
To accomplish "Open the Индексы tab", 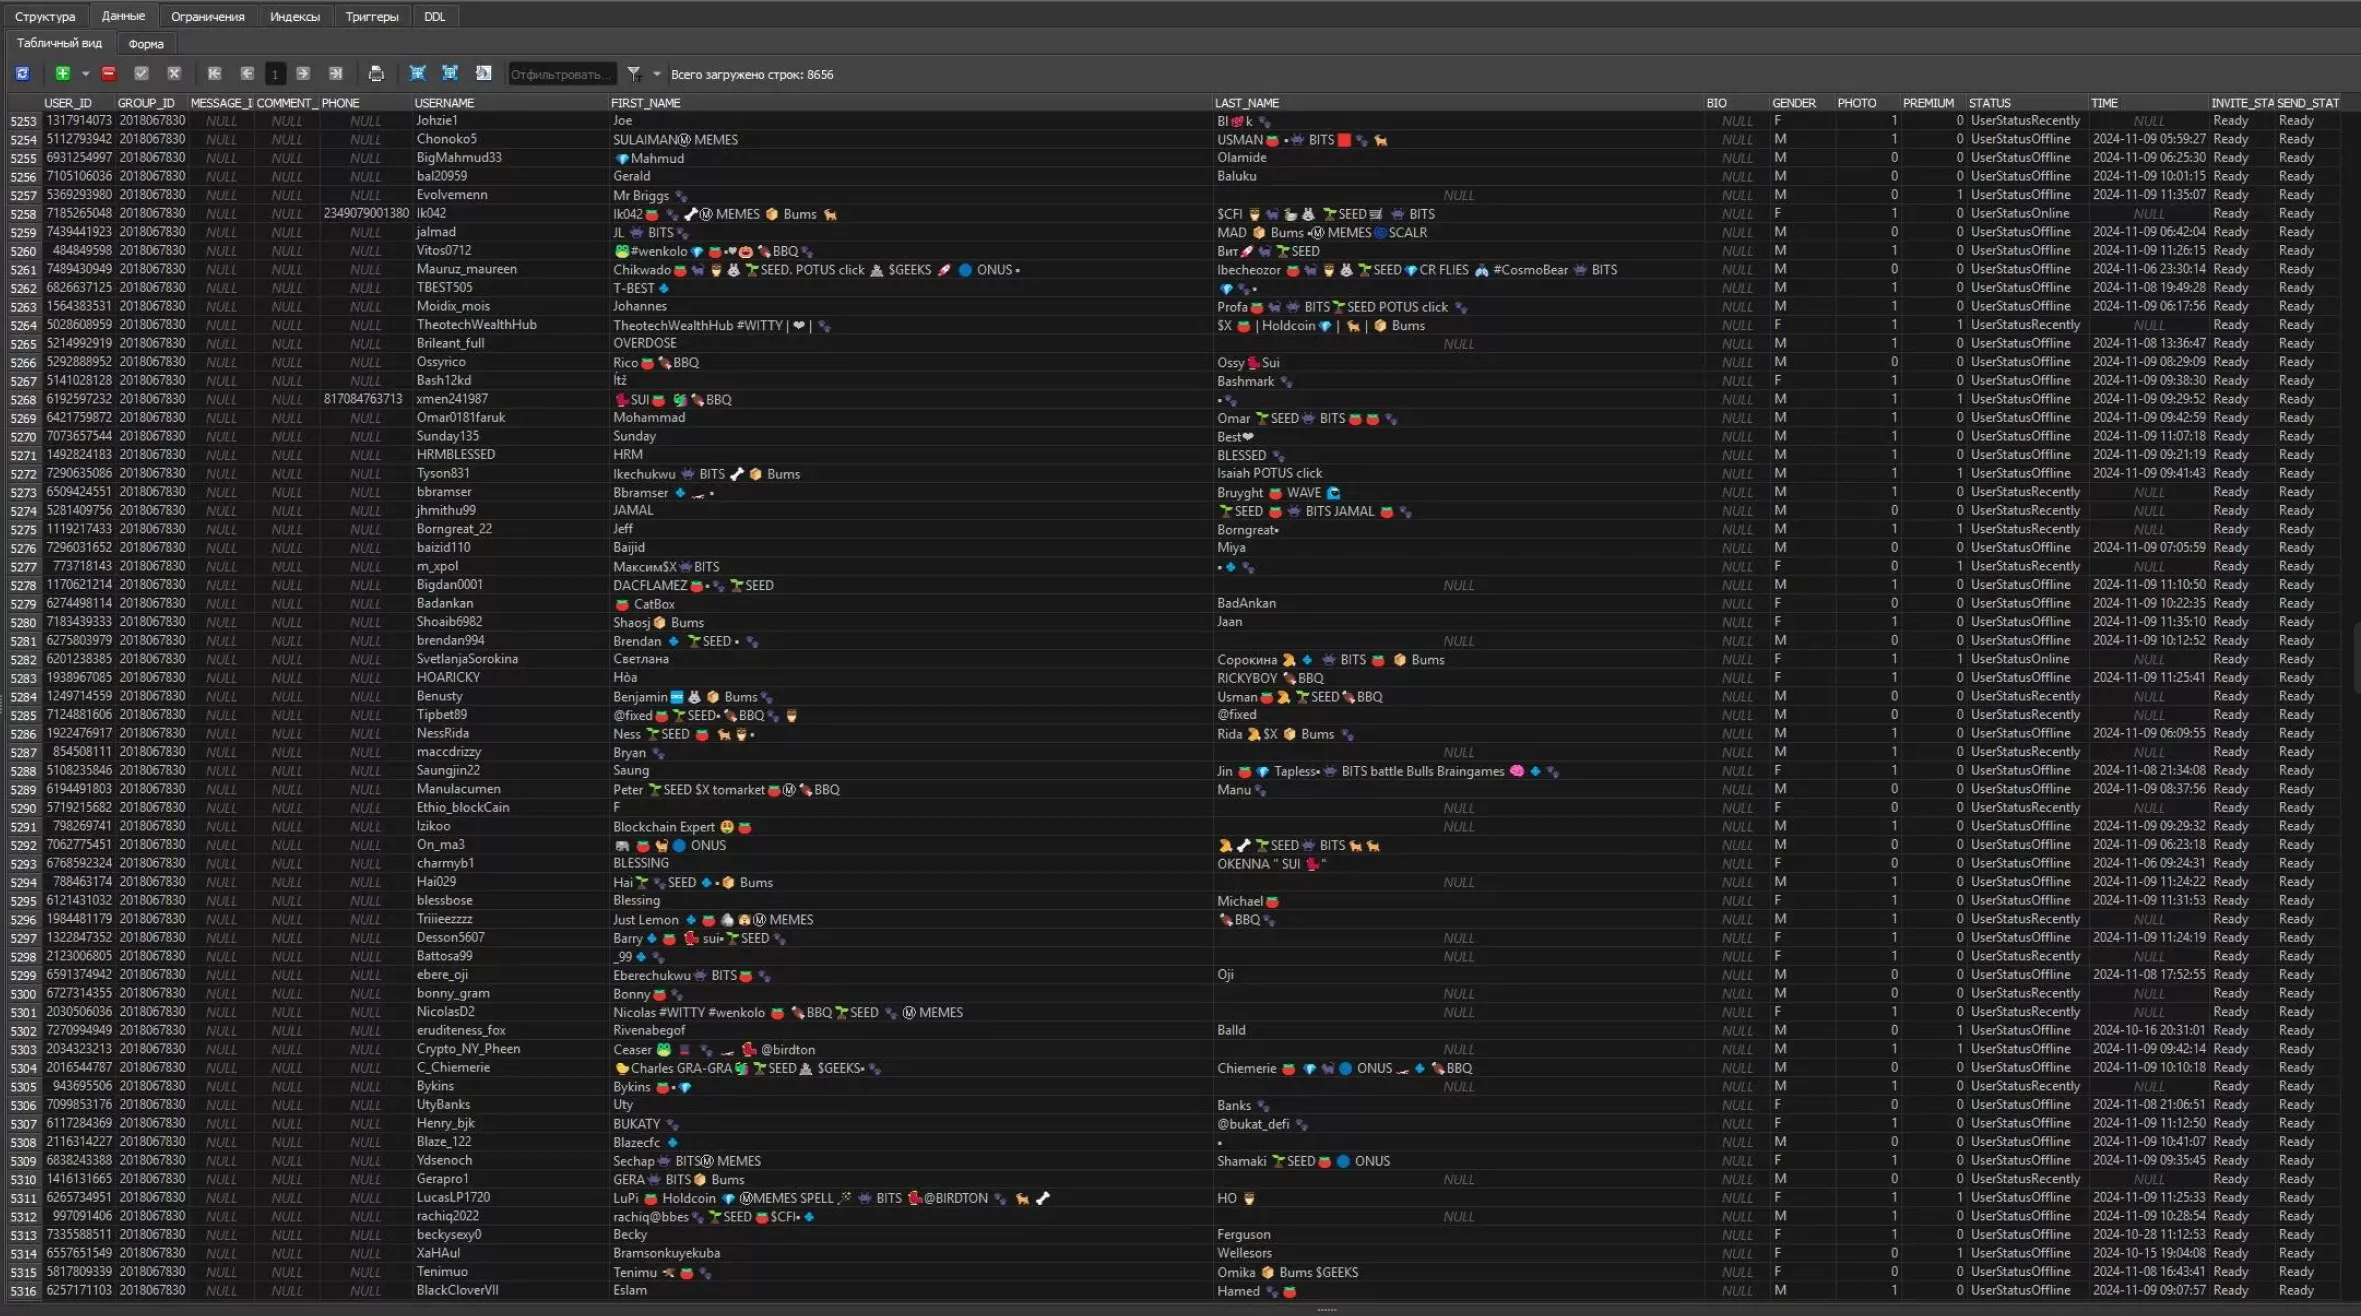I will [x=295, y=16].
